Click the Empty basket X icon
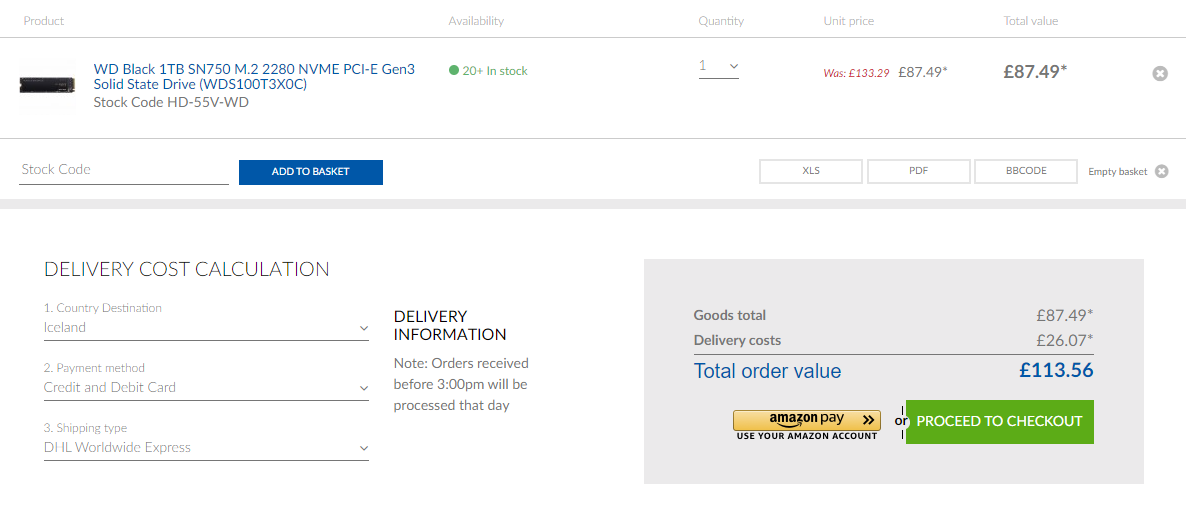Viewport: 1186px width, 510px height. point(1161,171)
